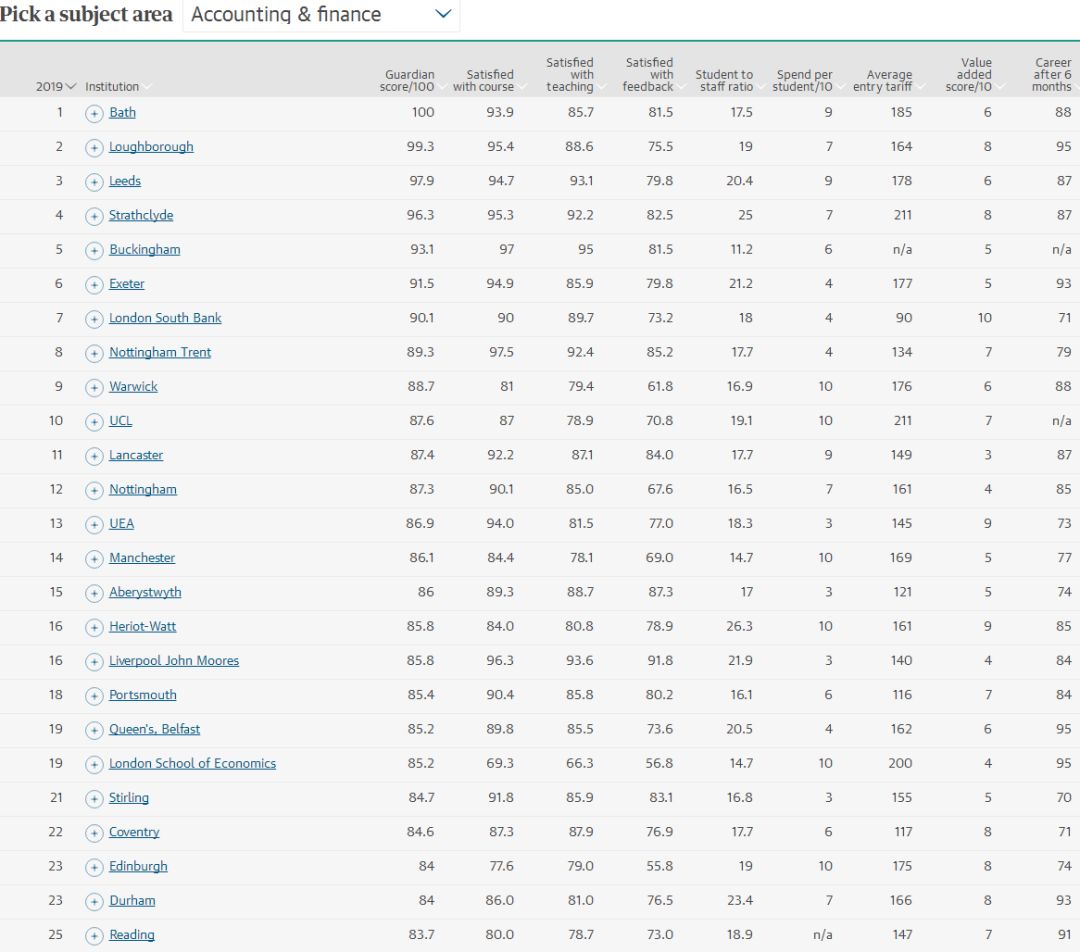Sort by Value added score/10 column
This screenshot has height=952, width=1080.
pyautogui.click(x=974, y=74)
